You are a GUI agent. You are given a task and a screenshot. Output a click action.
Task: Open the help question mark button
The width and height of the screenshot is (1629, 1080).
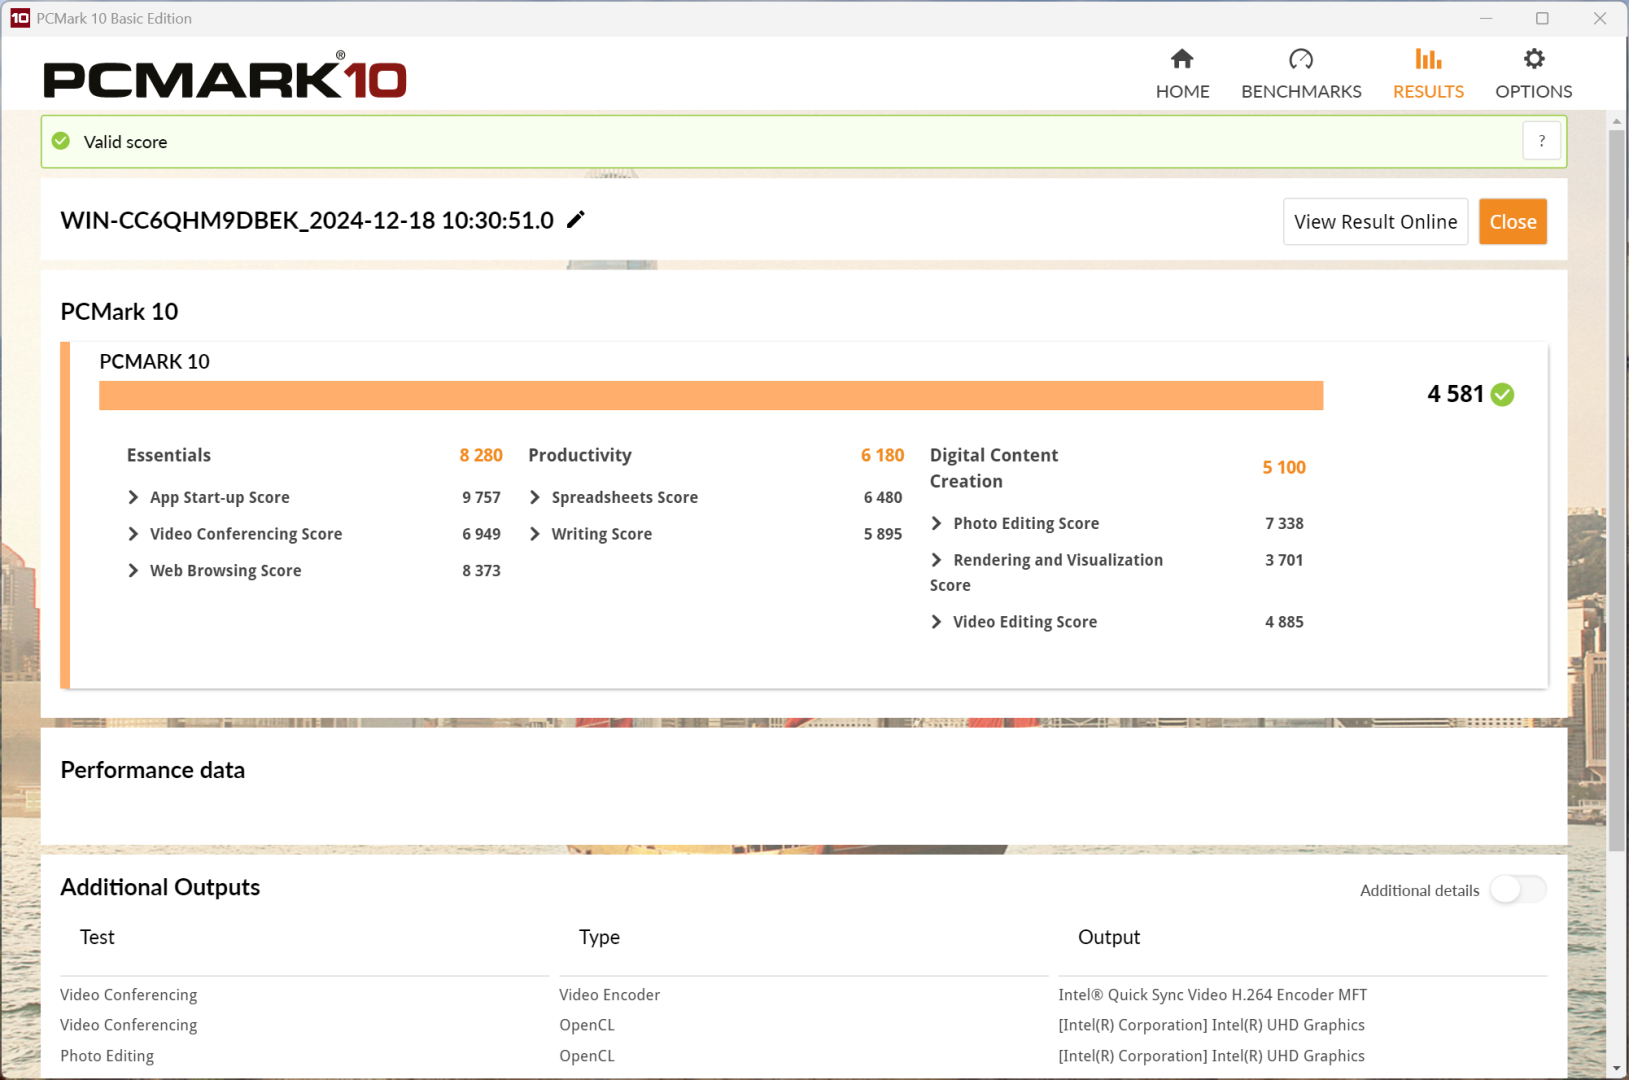pyautogui.click(x=1541, y=141)
